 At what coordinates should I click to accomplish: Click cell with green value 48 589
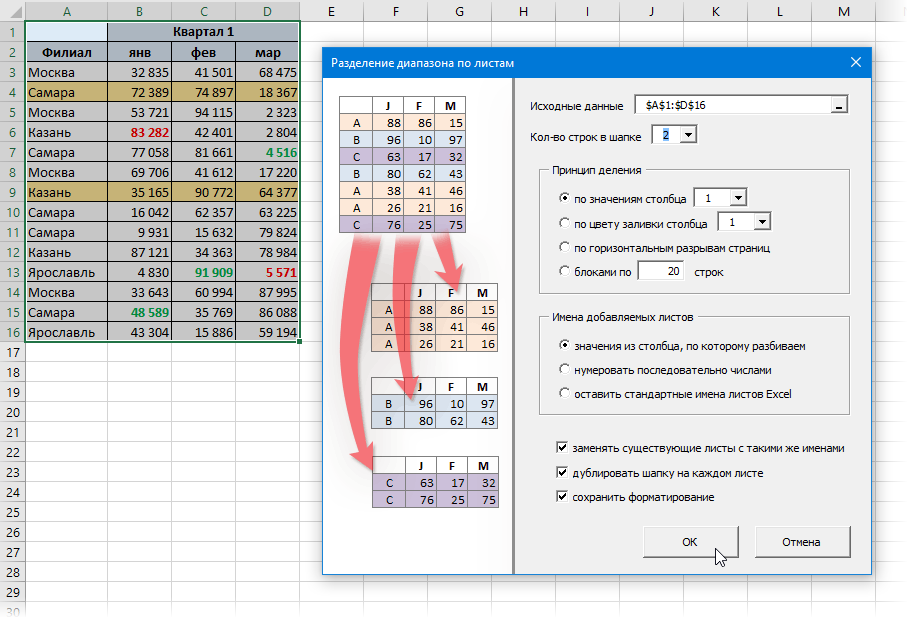(x=140, y=312)
